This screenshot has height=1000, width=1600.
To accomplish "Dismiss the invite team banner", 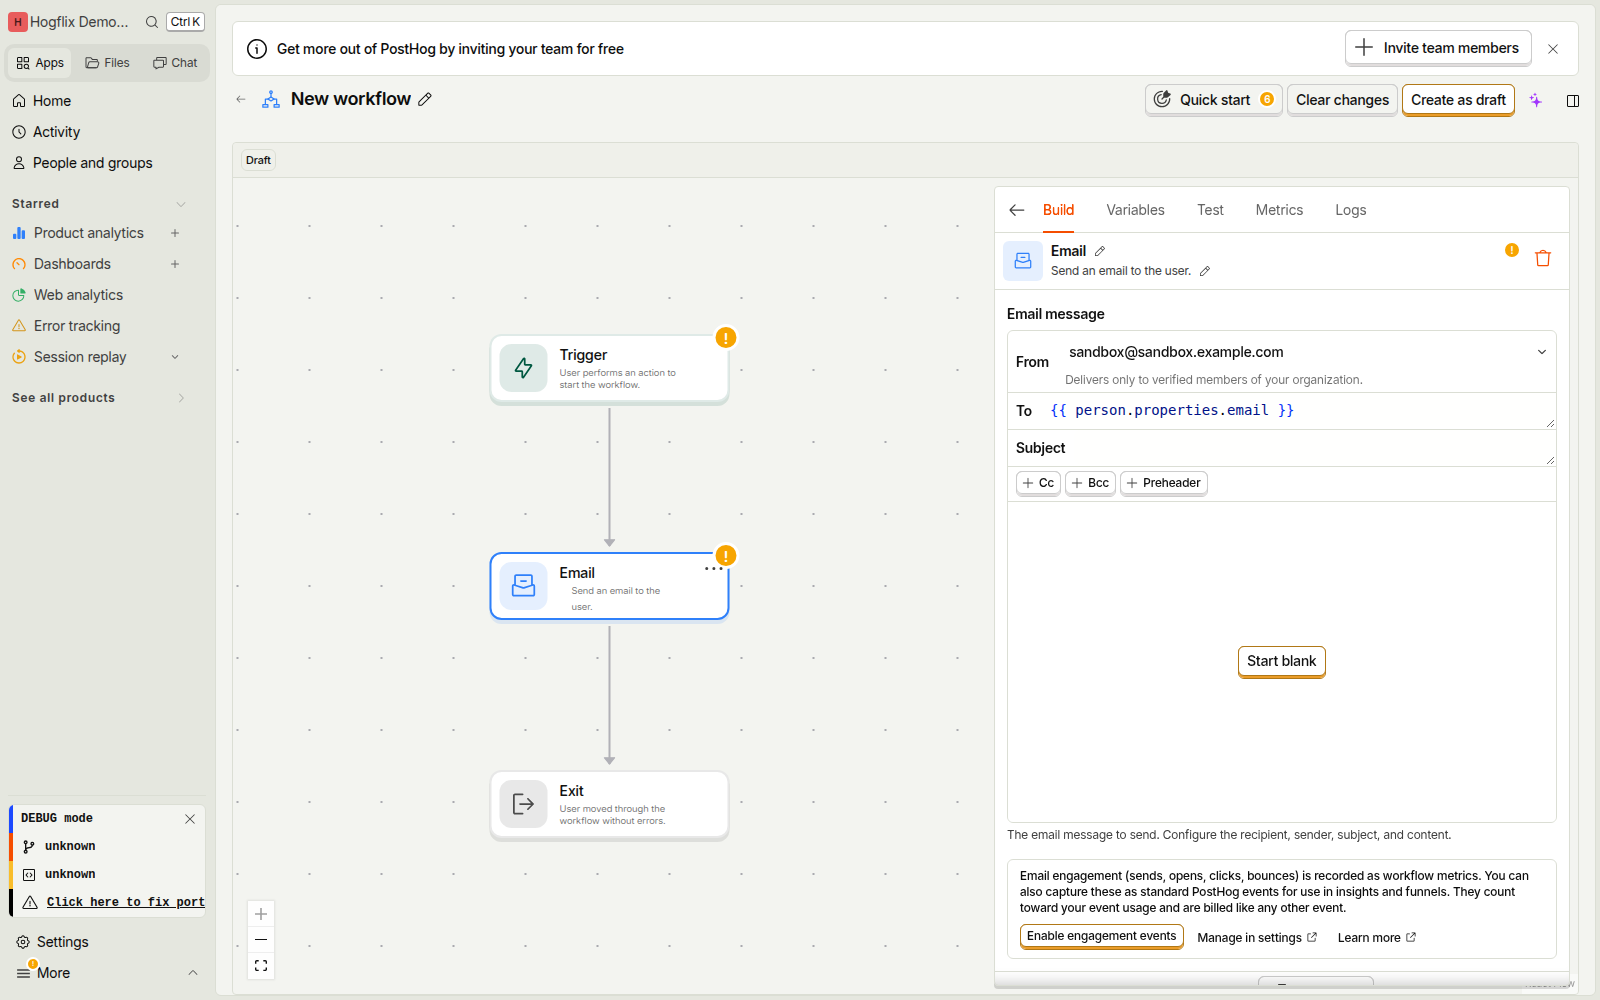I will (1553, 49).
